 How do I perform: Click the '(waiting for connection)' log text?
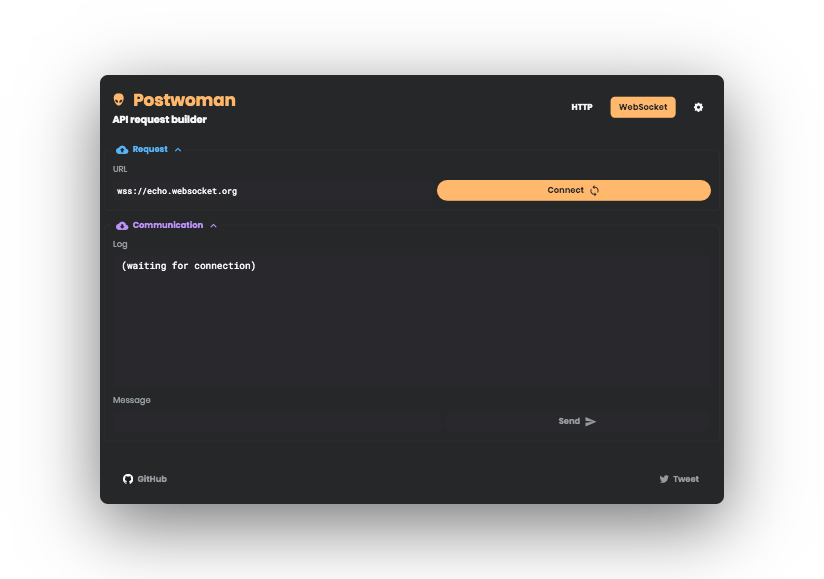tap(189, 265)
